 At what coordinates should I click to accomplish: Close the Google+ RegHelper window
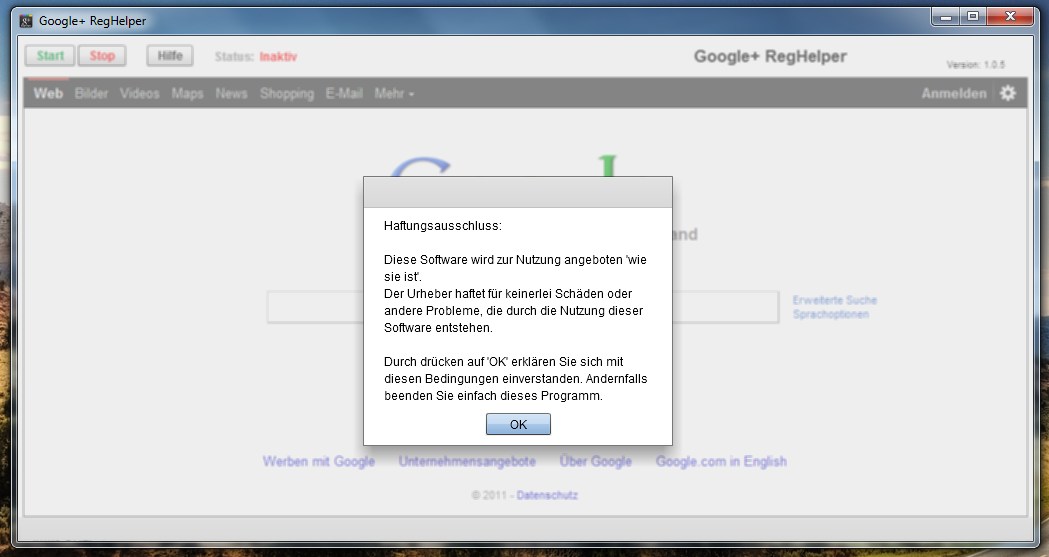[x=1010, y=17]
